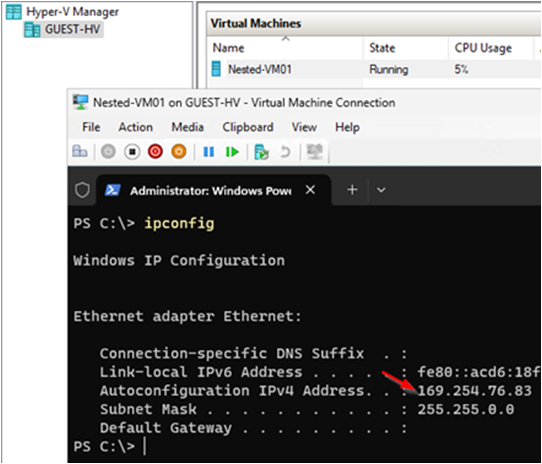Screen dimensions: 542x464
Task: Open the File menu
Action: pyautogui.click(x=91, y=127)
